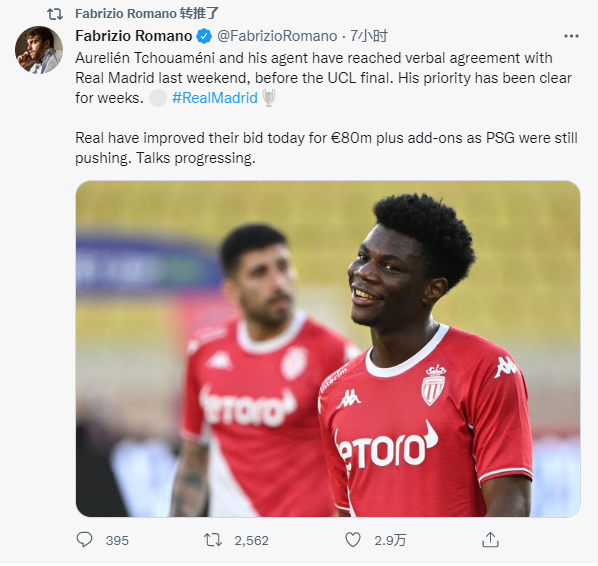Click the 7小时 timestamp

[369, 36]
